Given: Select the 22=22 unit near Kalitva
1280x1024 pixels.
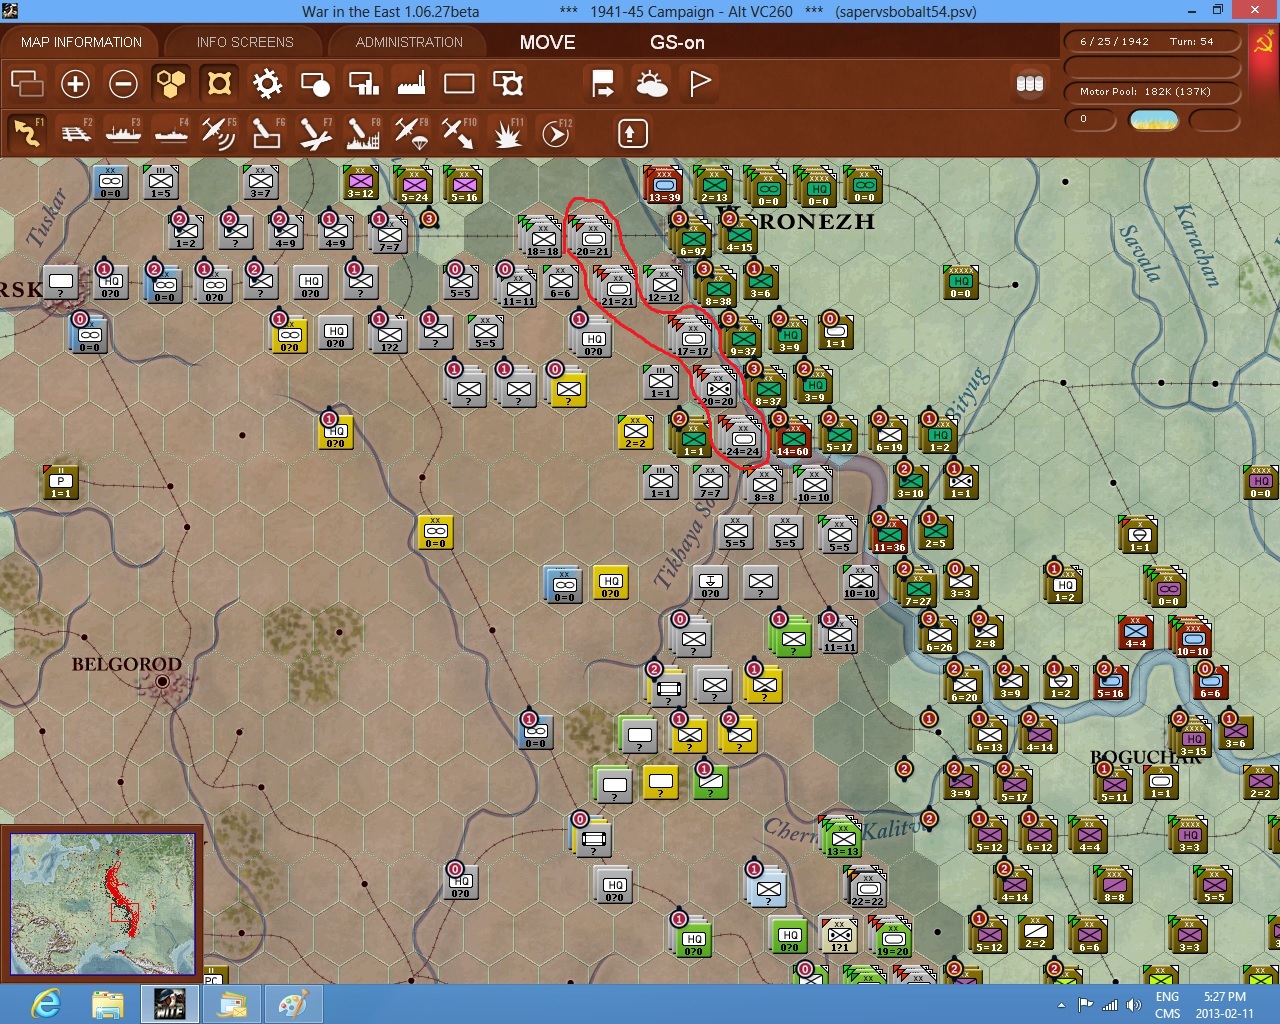Looking at the screenshot, I should (867, 887).
